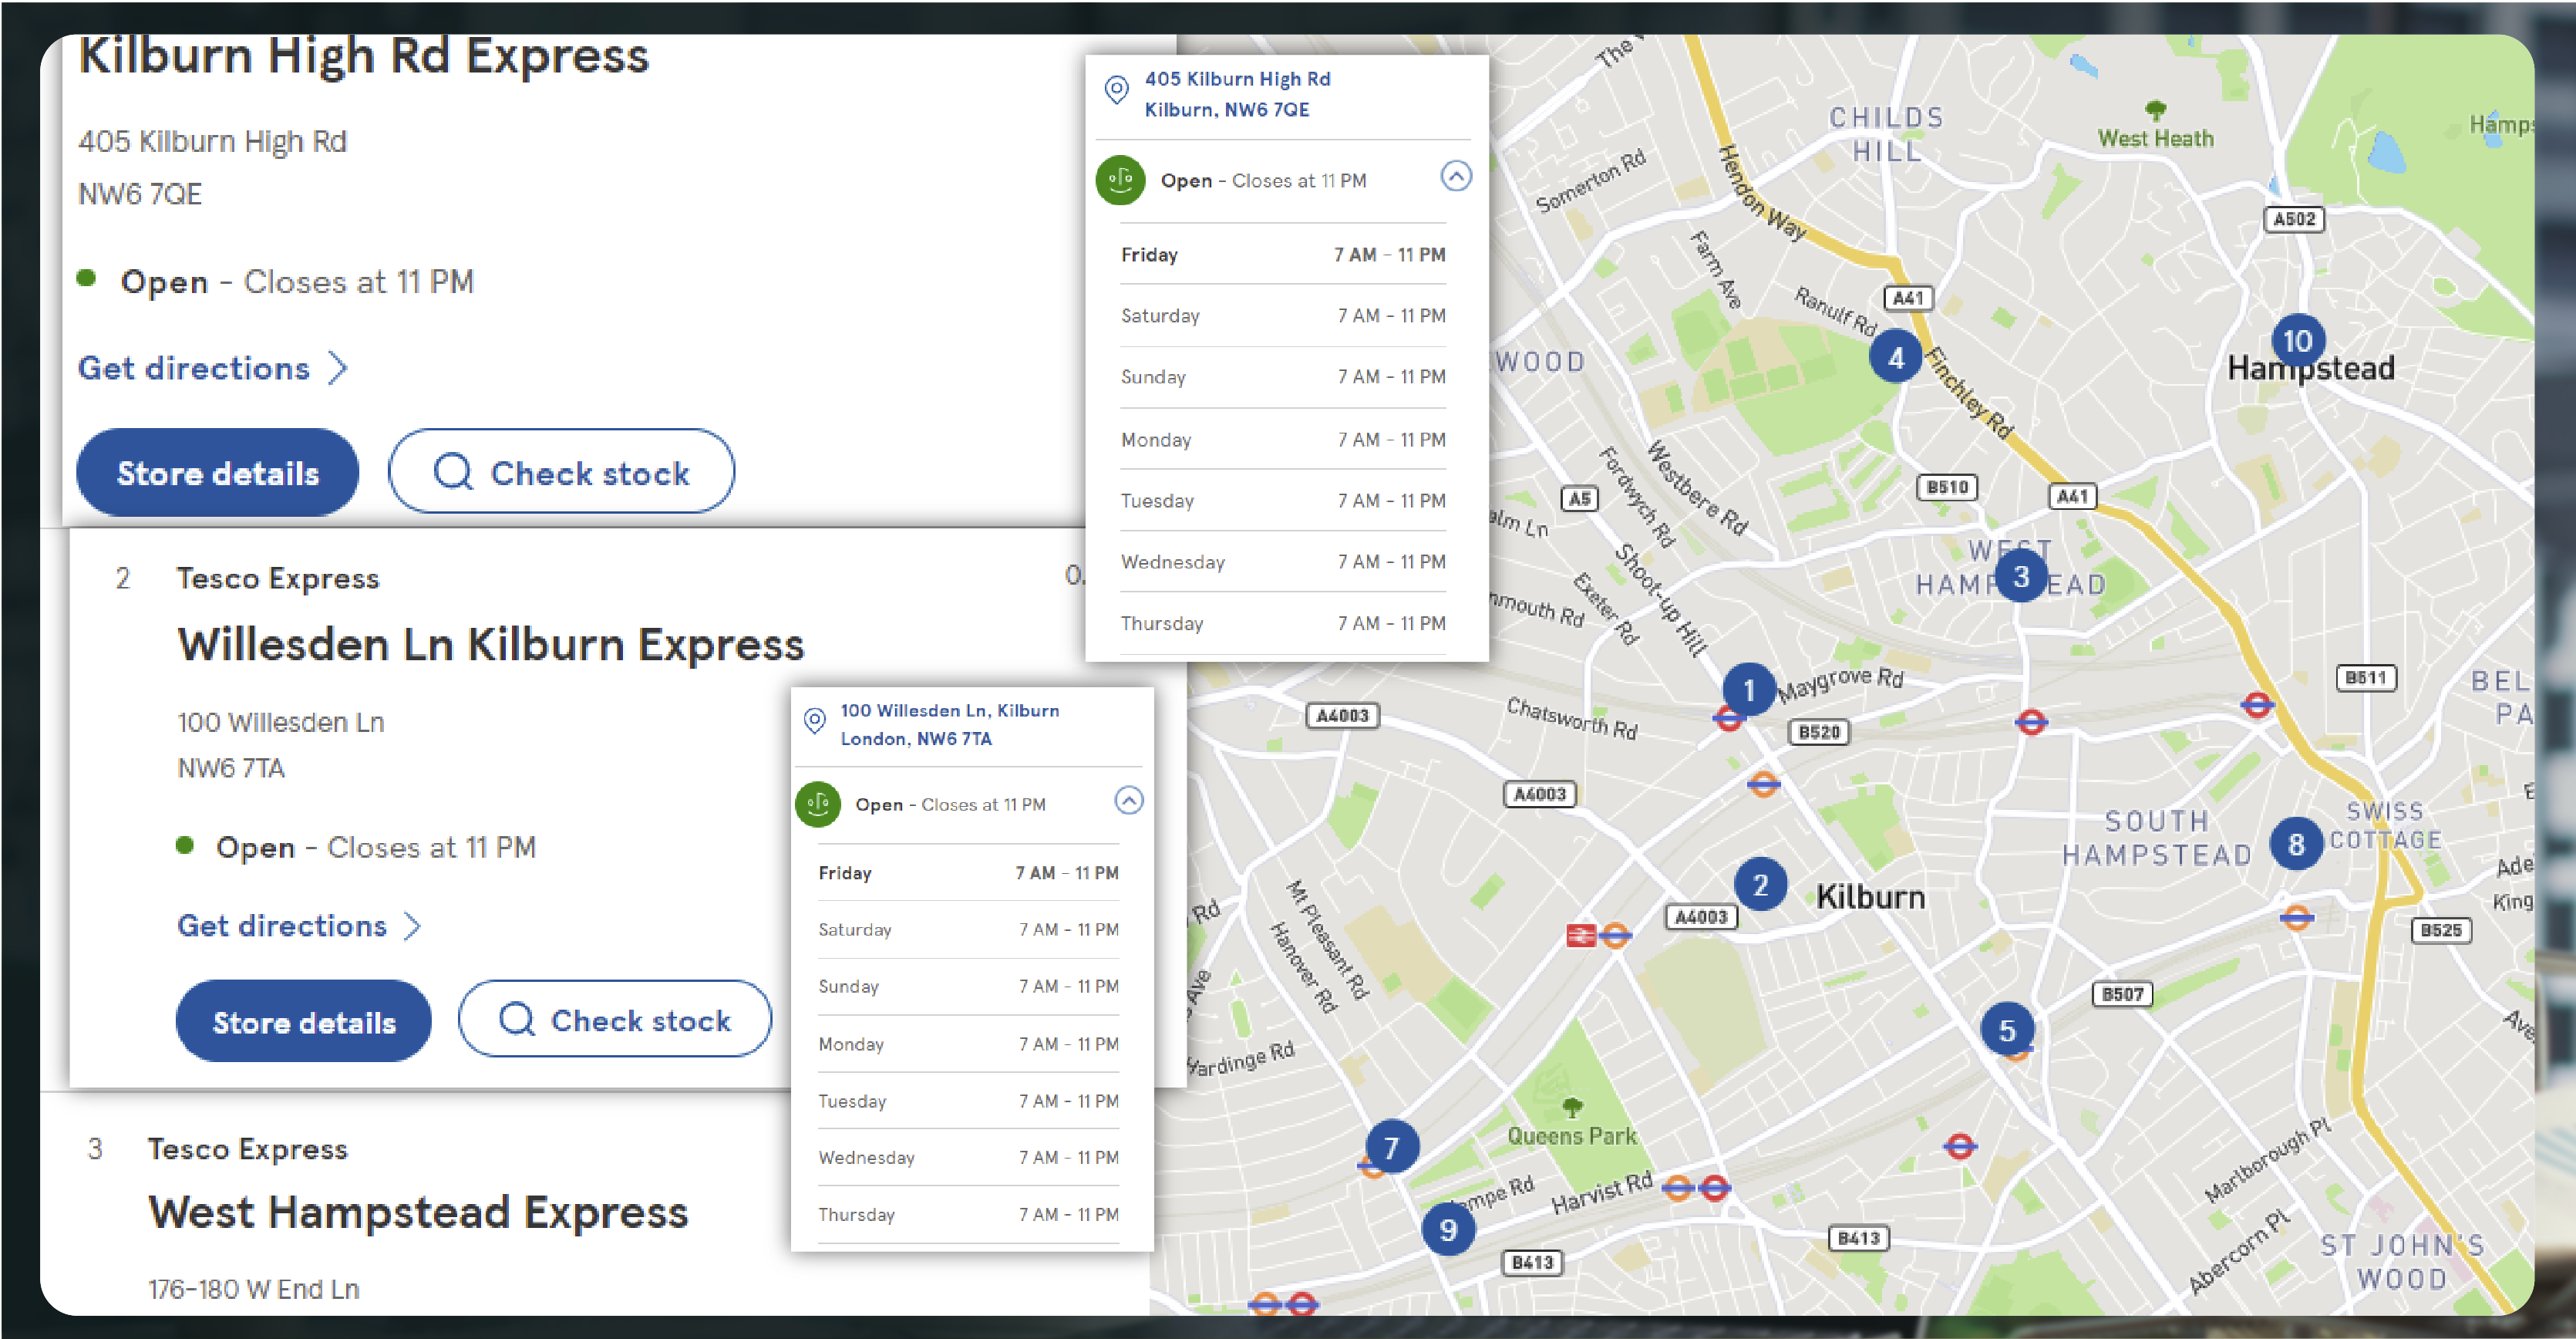Click the Kilburn place label on the map
The image size is (2576, 1339).
pos(1870,896)
